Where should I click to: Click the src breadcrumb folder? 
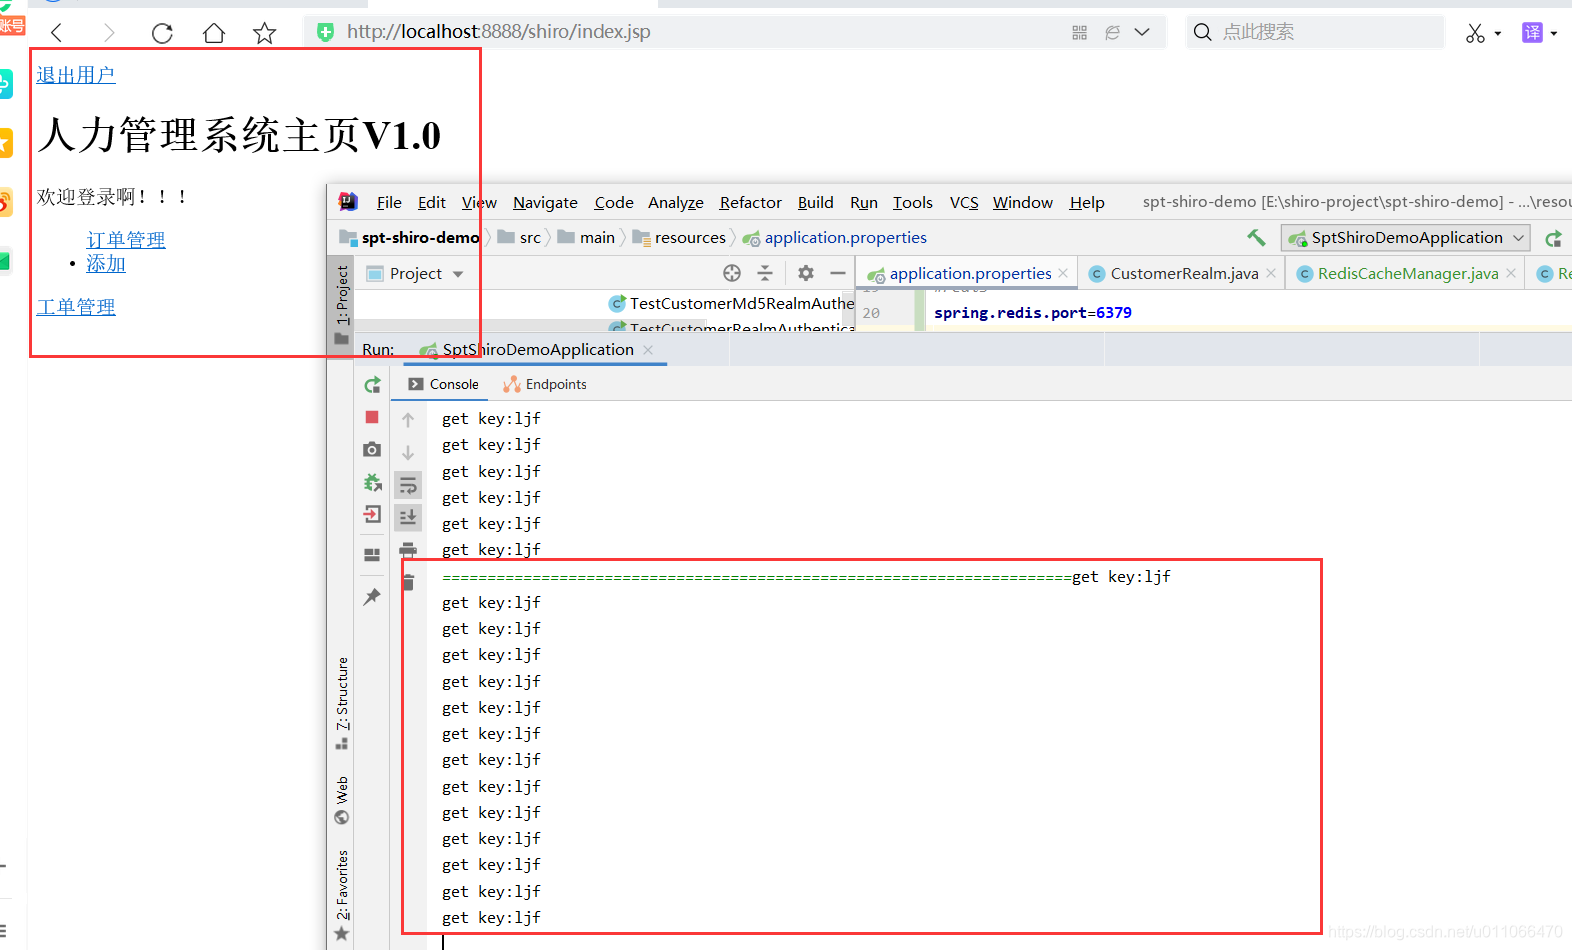point(520,237)
